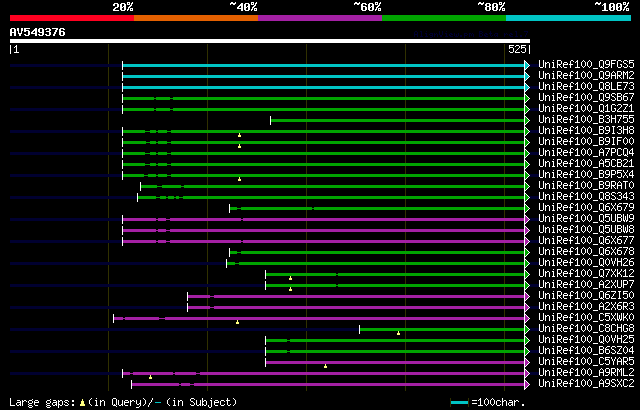Screen dimensions: 640x410
Task: Select the UniRef100_B3H755 label
Action: click(586, 120)
